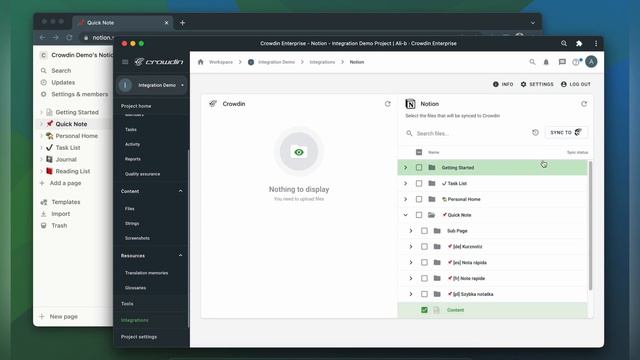Check the Getting Started folder checkbox
The image size is (640, 360).
(x=419, y=167)
